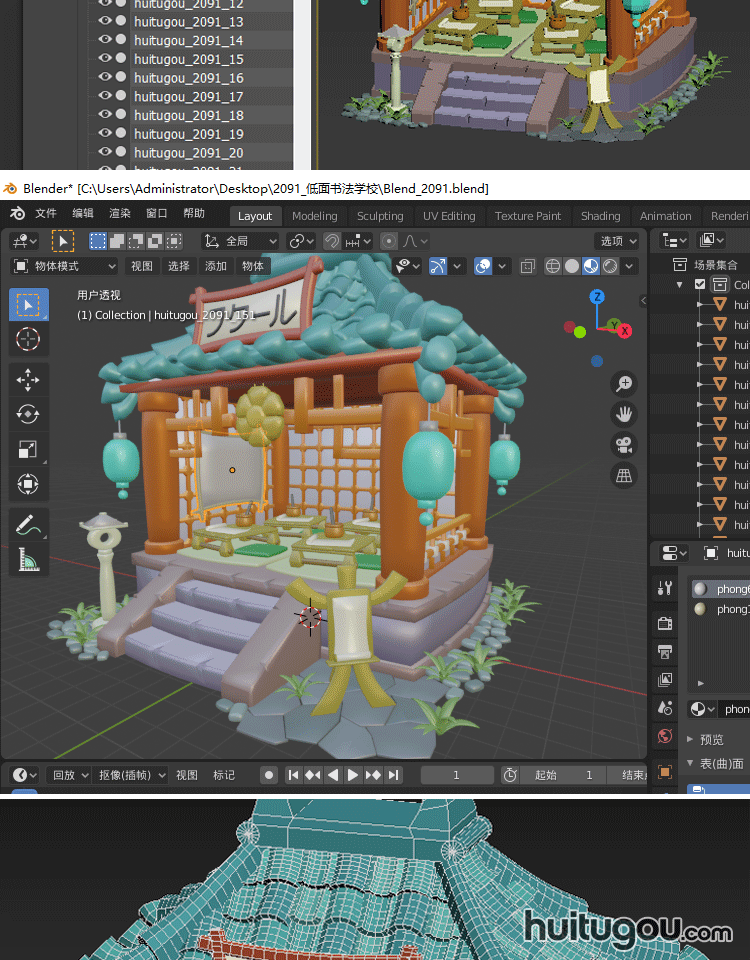Select the Rotate tool
The width and height of the screenshot is (750, 960).
[28, 414]
